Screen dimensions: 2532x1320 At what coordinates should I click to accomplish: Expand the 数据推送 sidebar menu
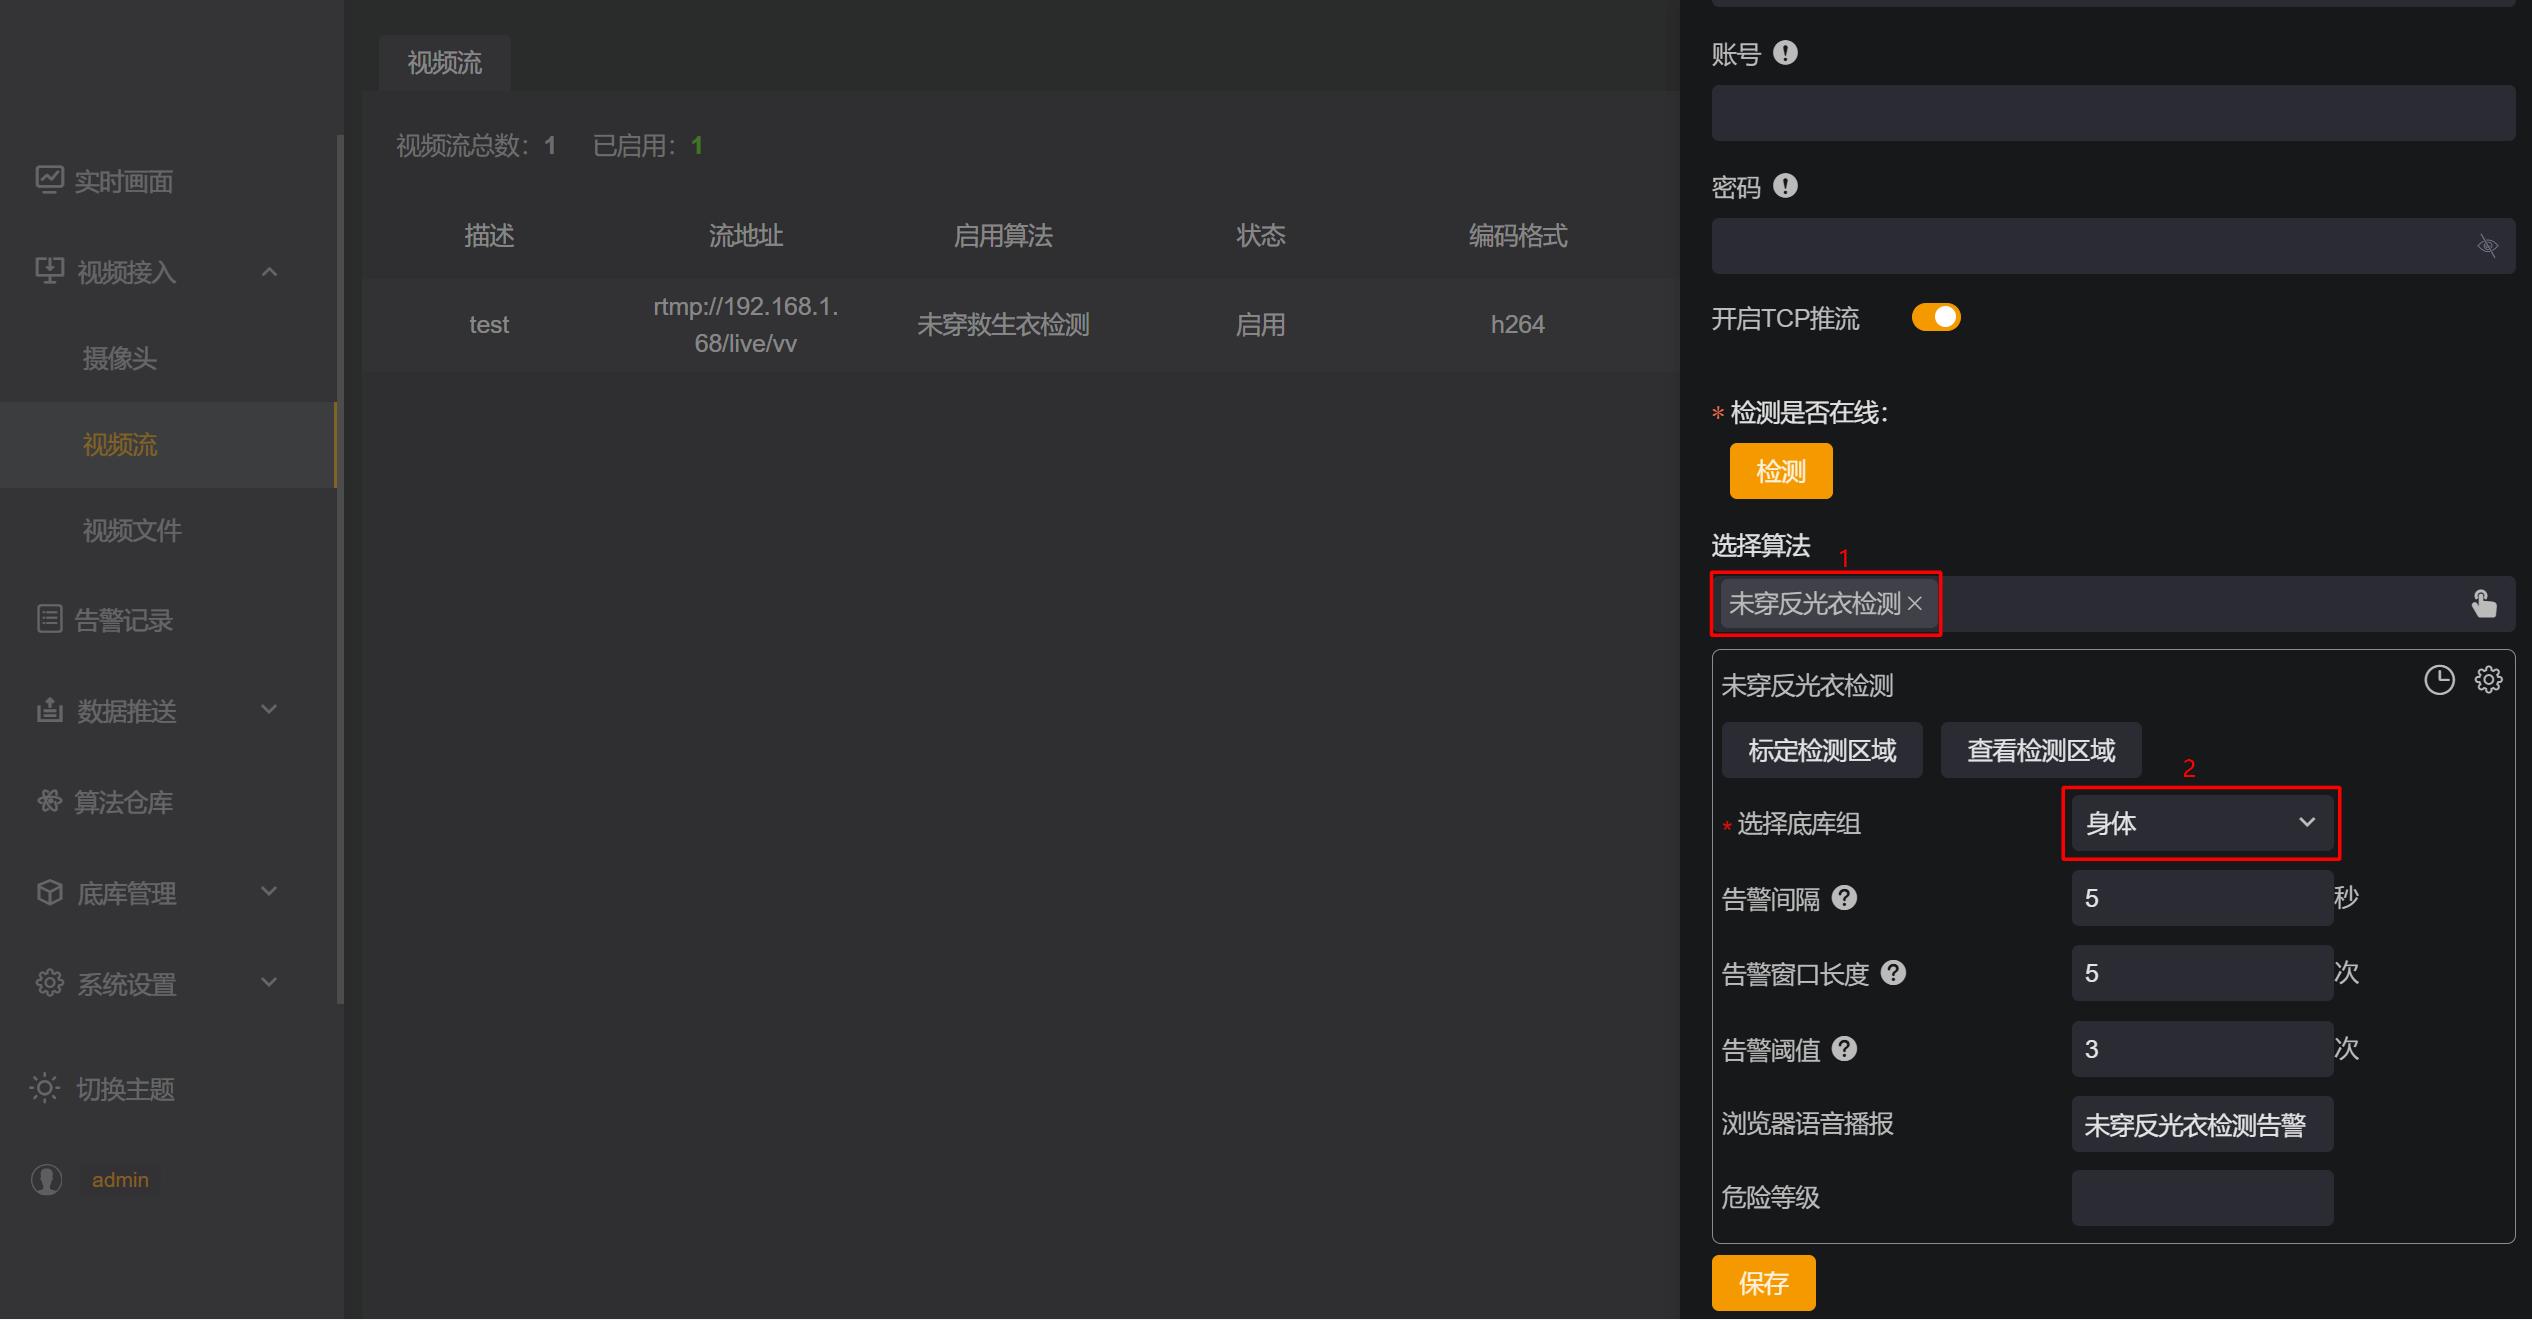click(155, 711)
